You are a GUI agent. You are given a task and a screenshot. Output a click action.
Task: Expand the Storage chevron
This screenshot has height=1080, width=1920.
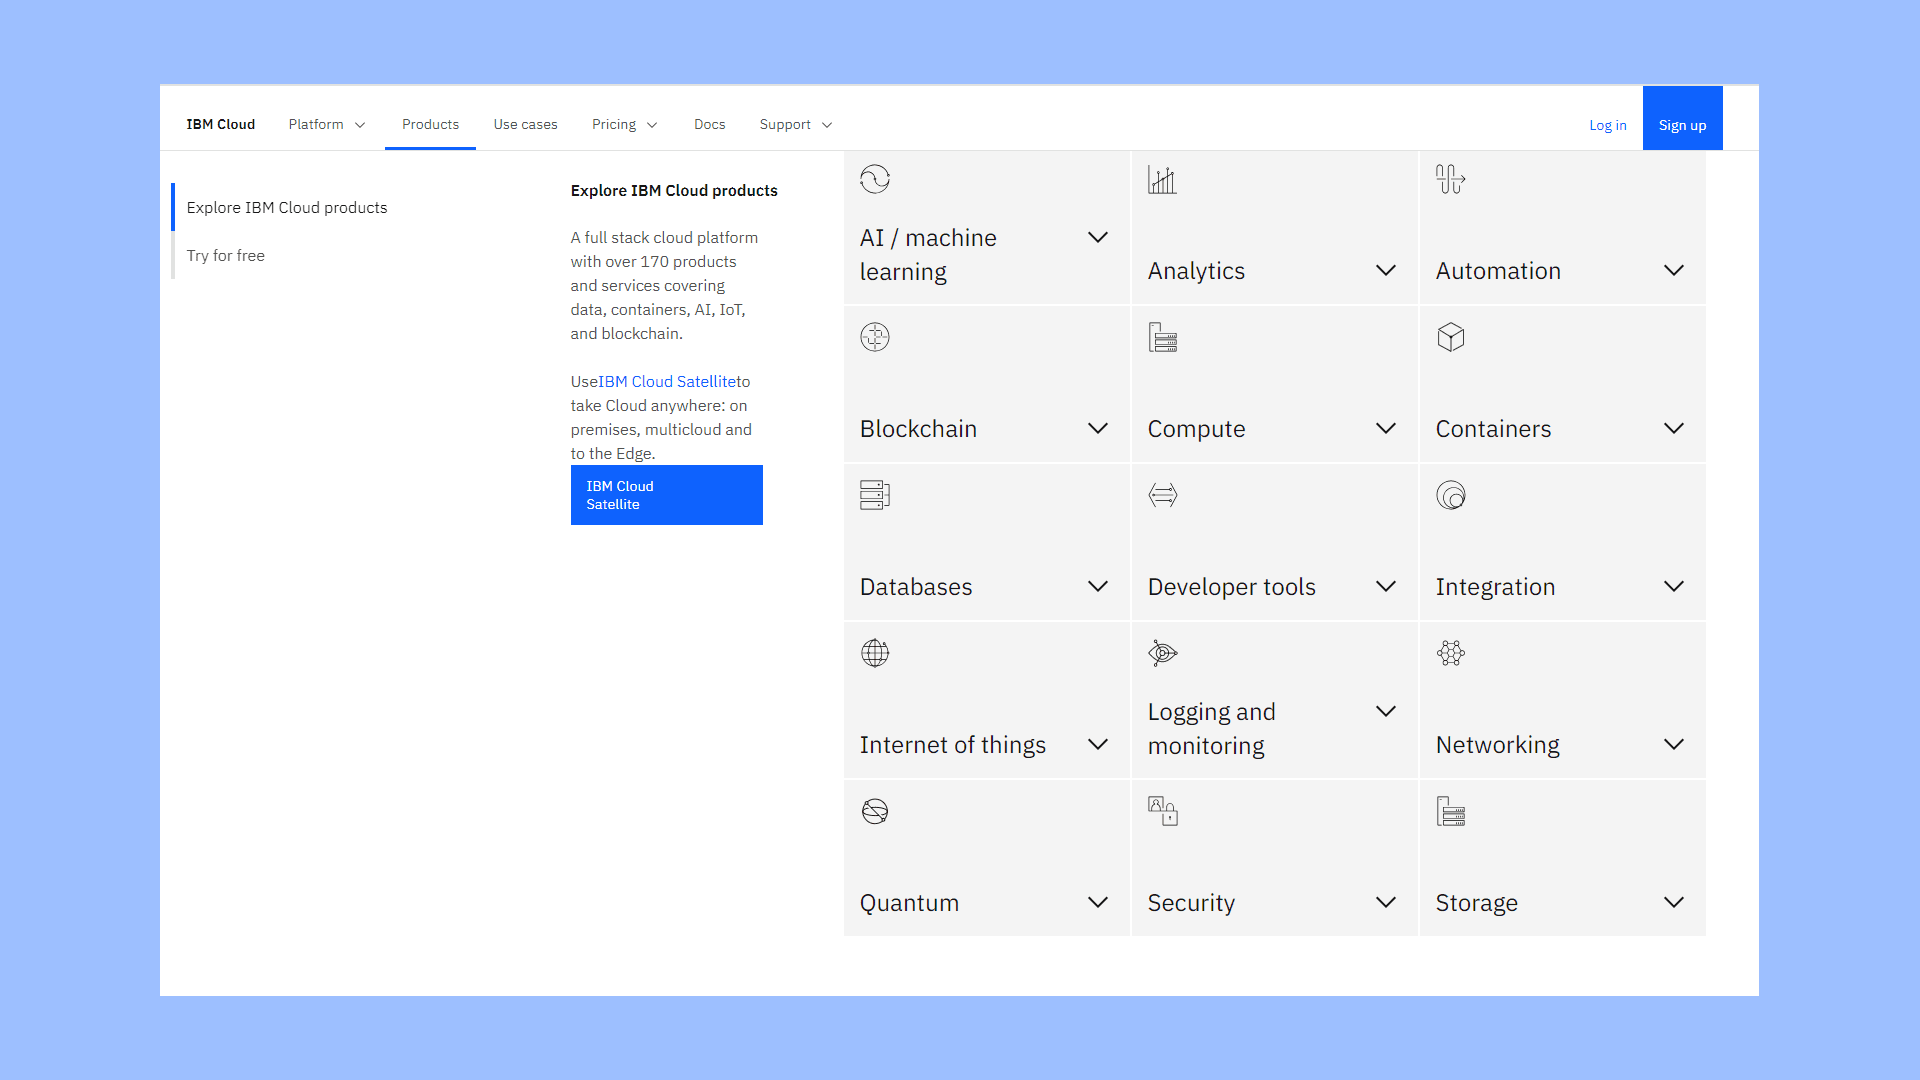[1673, 902]
